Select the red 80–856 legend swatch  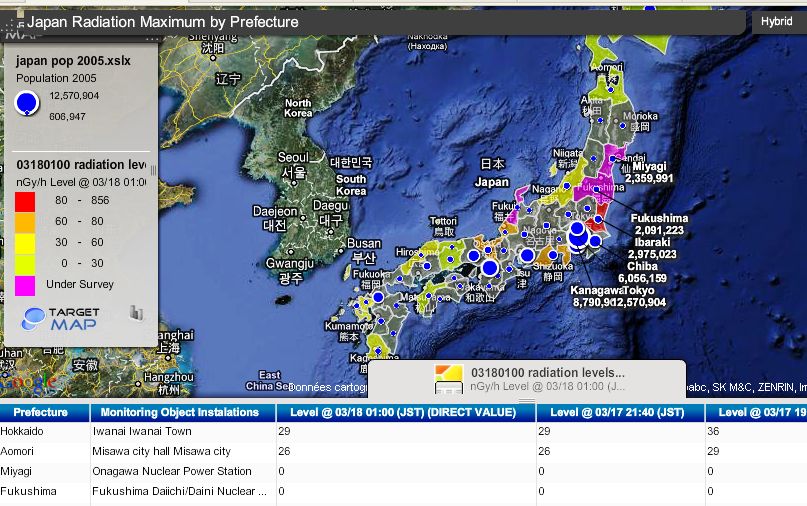click(x=26, y=201)
